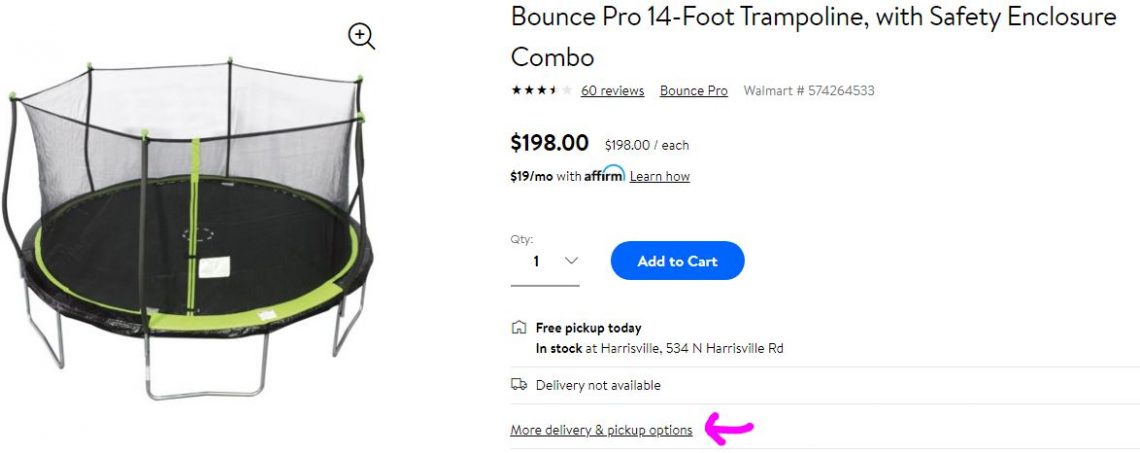Click the Affirm logo
This screenshot has width=1140, height=453.
coord(605,175)
